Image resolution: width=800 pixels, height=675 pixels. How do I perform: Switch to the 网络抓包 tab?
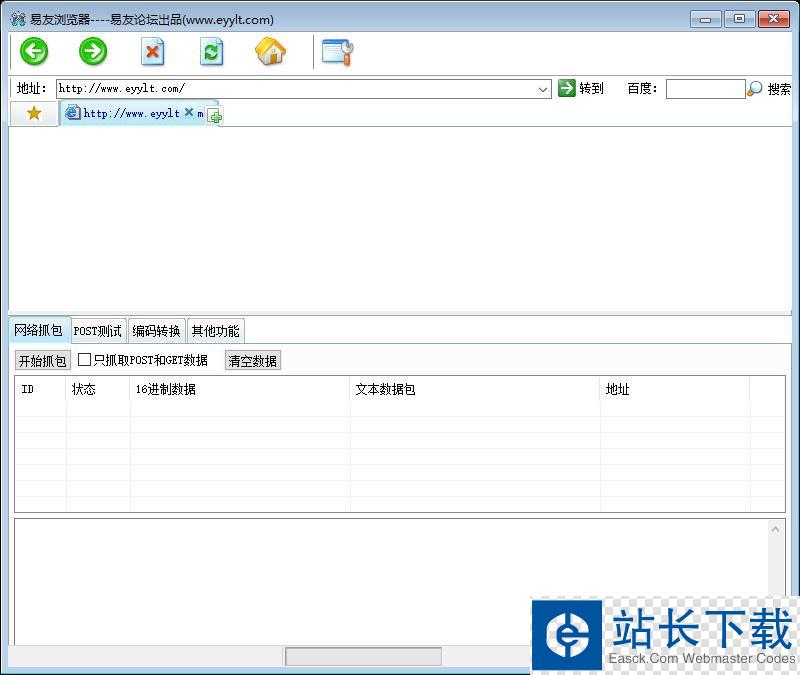click(x=39, y=331)
